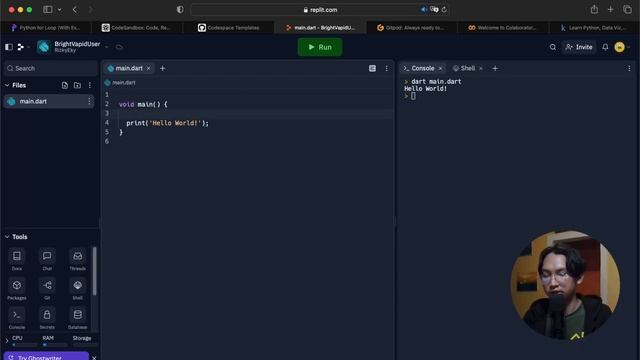Click the Storage usage bar
Viewport: 640px width, 360px height.
tap(84, 345)
